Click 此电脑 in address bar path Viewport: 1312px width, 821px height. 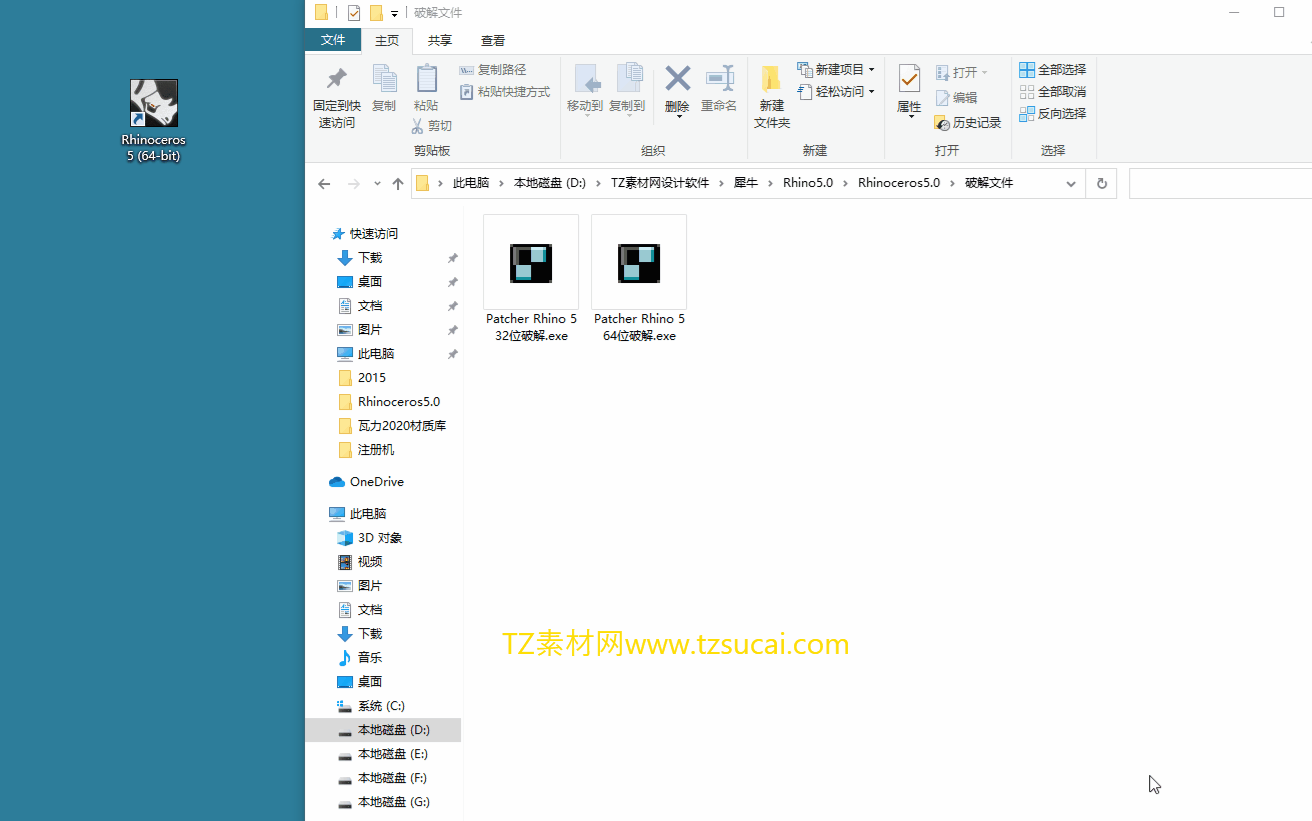tap(471, 183)
